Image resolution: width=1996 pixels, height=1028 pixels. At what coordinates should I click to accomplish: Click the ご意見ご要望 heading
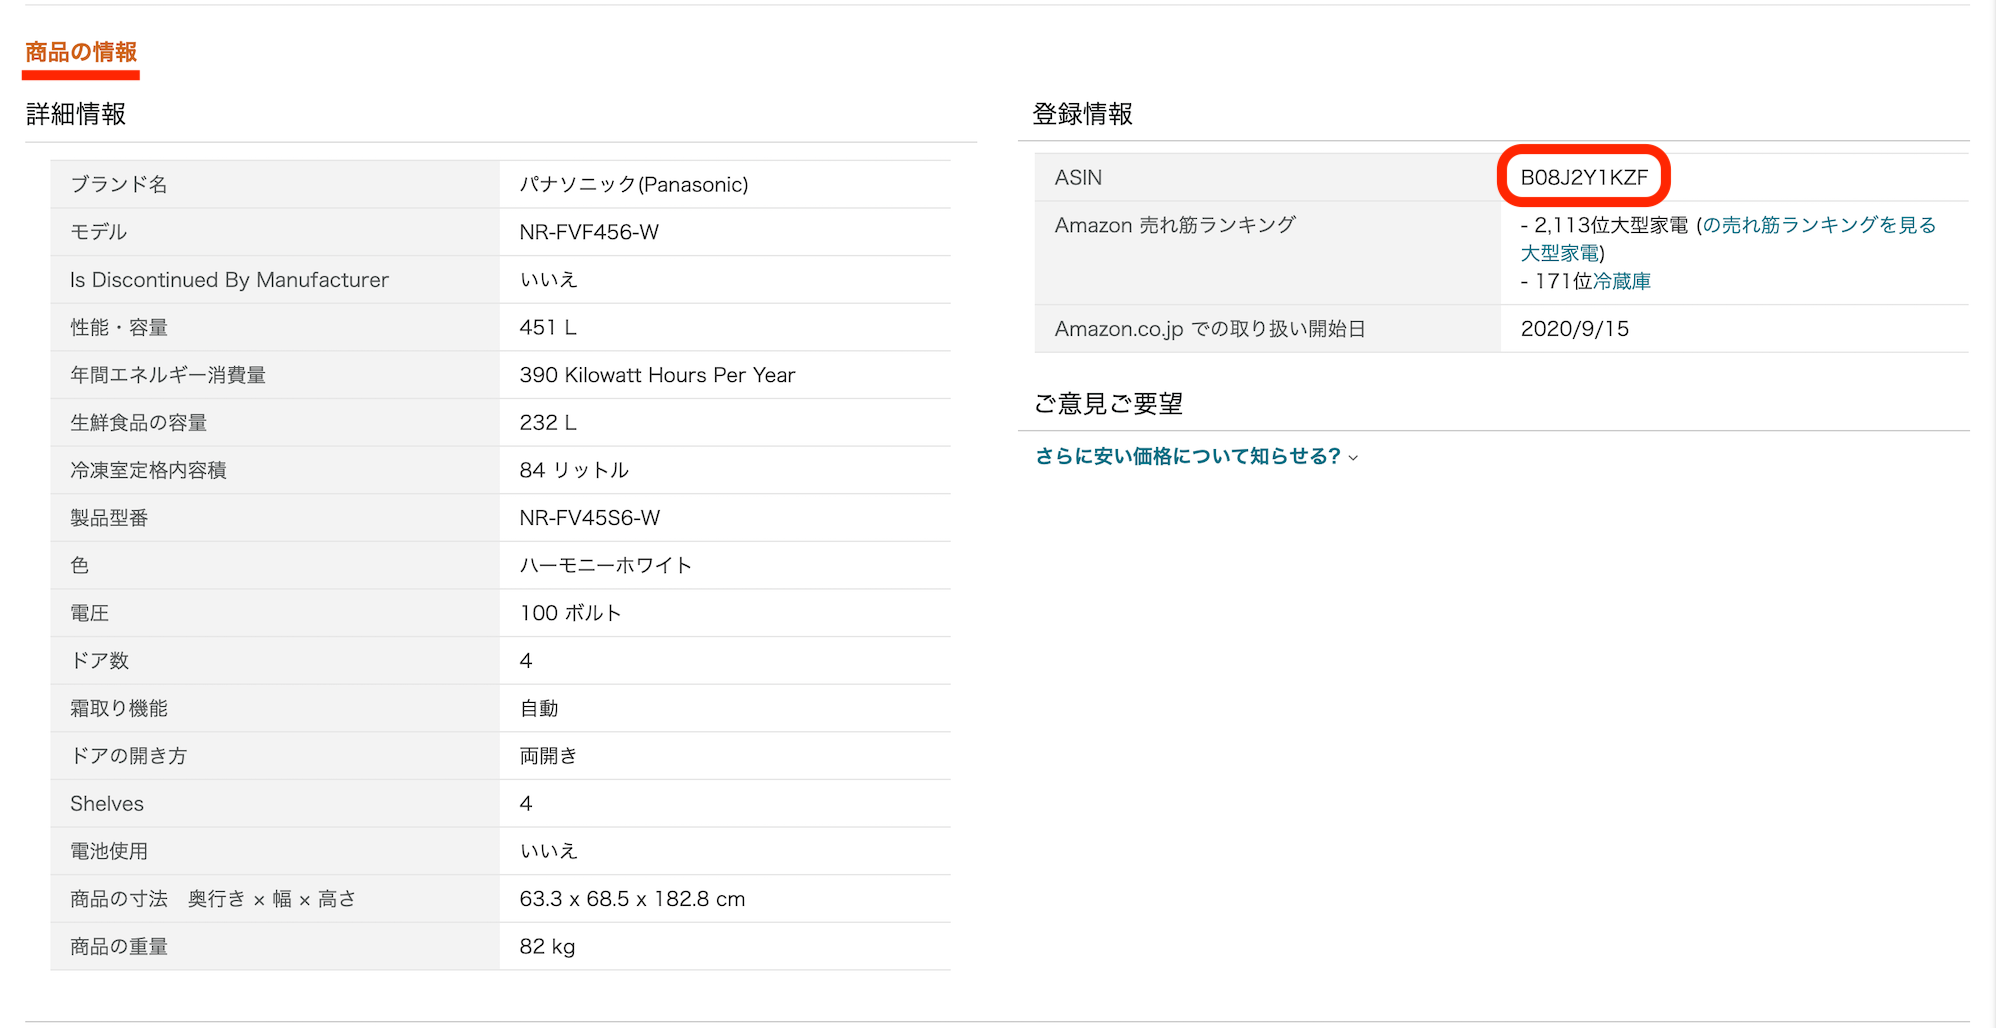(x=1108, y=403)
